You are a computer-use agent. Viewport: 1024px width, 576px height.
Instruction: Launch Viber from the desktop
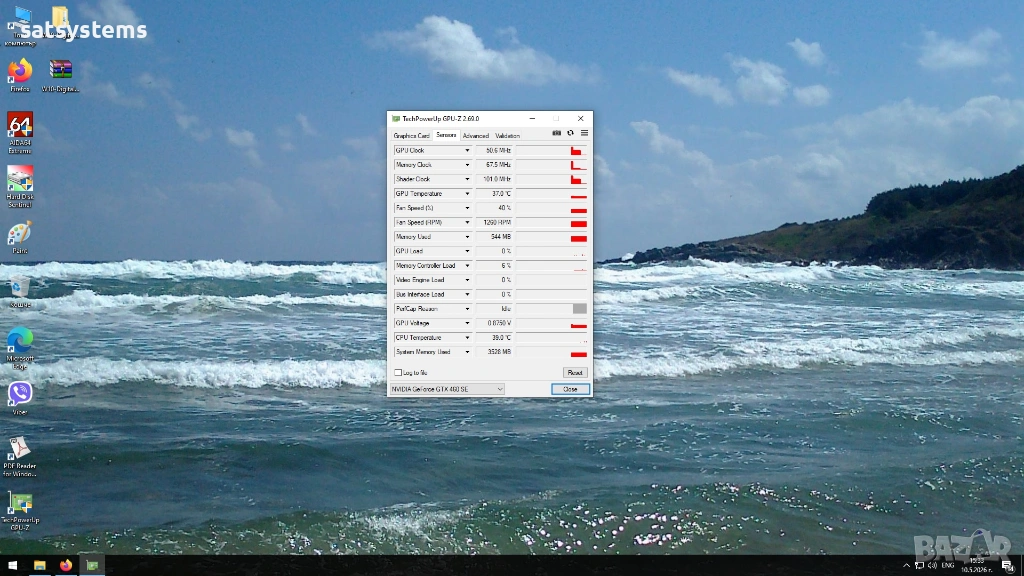pos(20,398)
